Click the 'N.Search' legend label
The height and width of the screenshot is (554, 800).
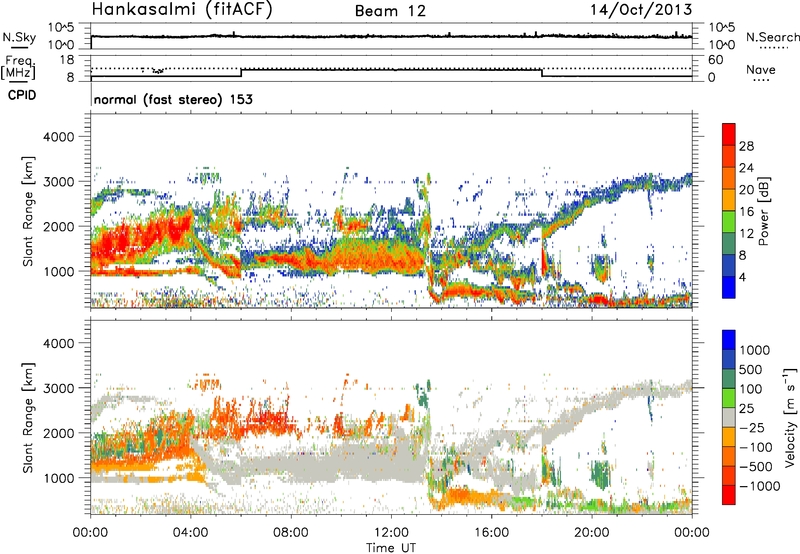(772, 37)
